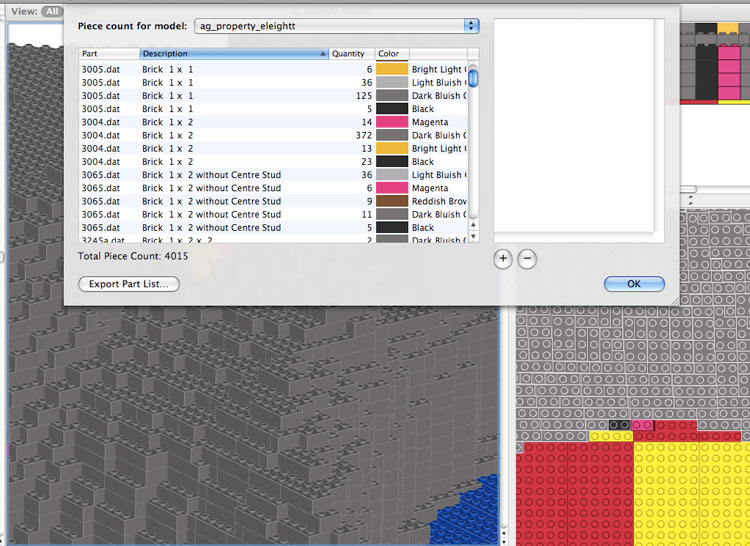This screenshot has width=750, height=546.
Task: Sort by the Description column header
Action: click(x=234, y=54)
